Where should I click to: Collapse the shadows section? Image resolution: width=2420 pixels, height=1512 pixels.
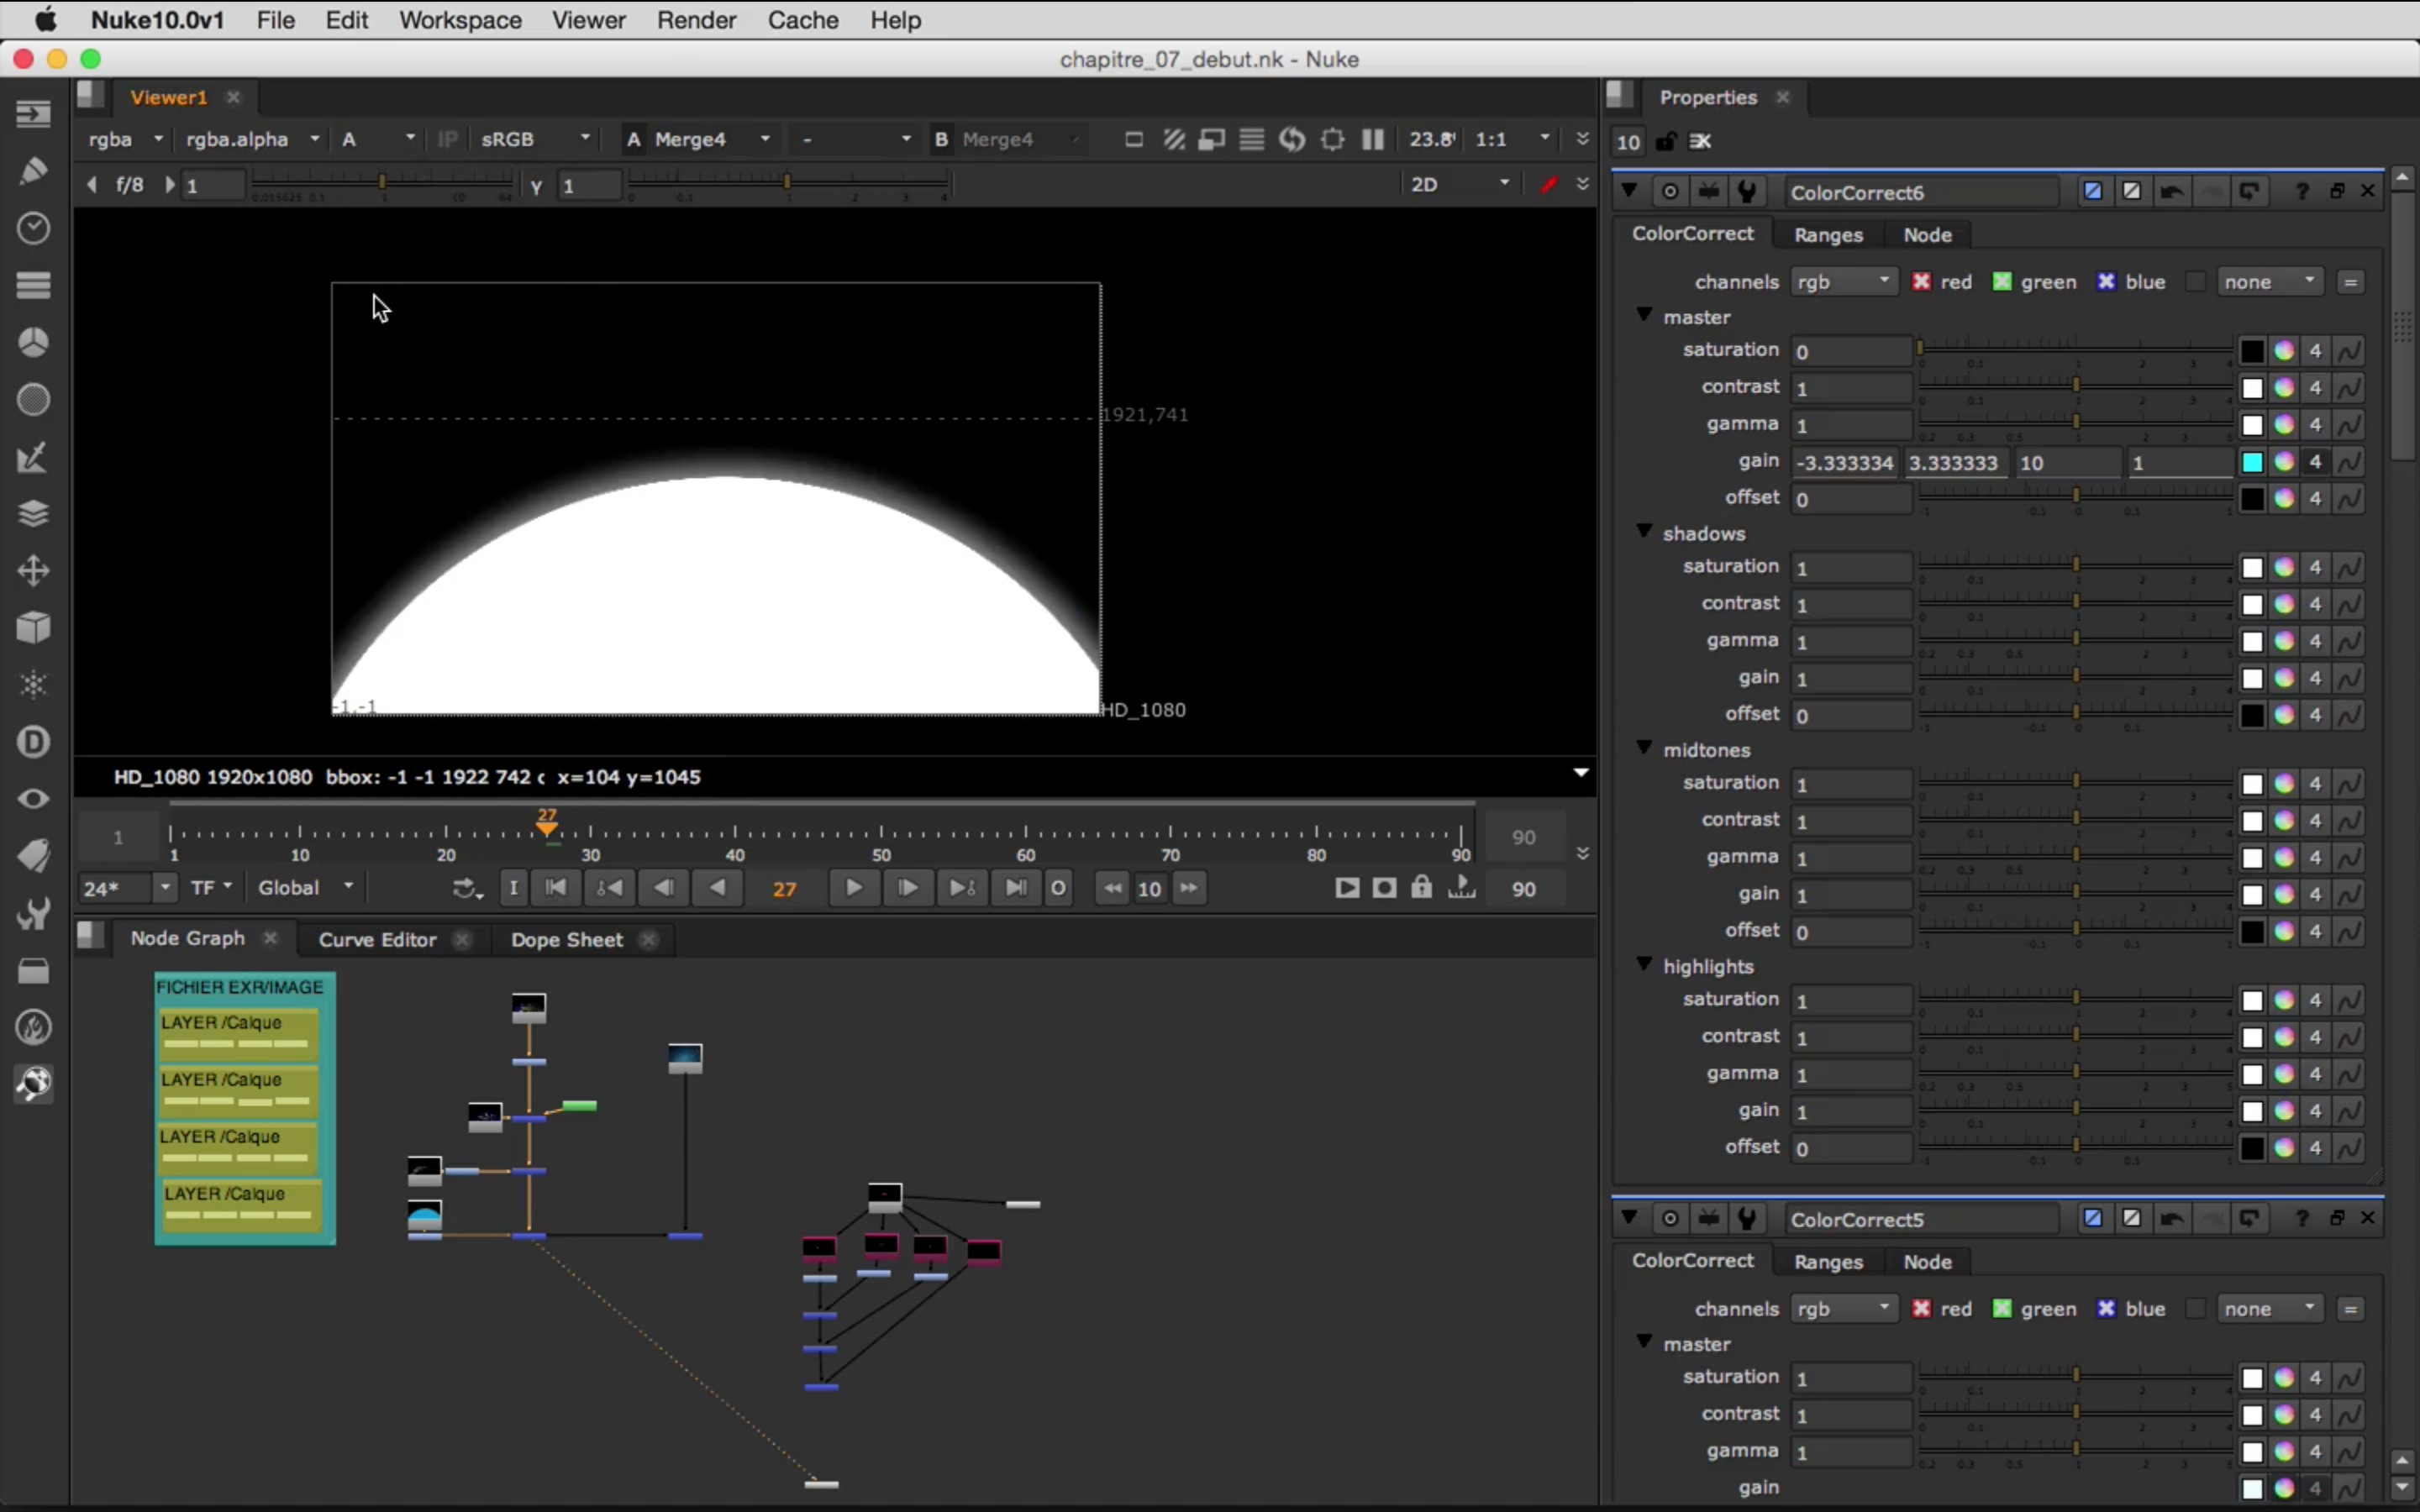[x=1644, y=531]
